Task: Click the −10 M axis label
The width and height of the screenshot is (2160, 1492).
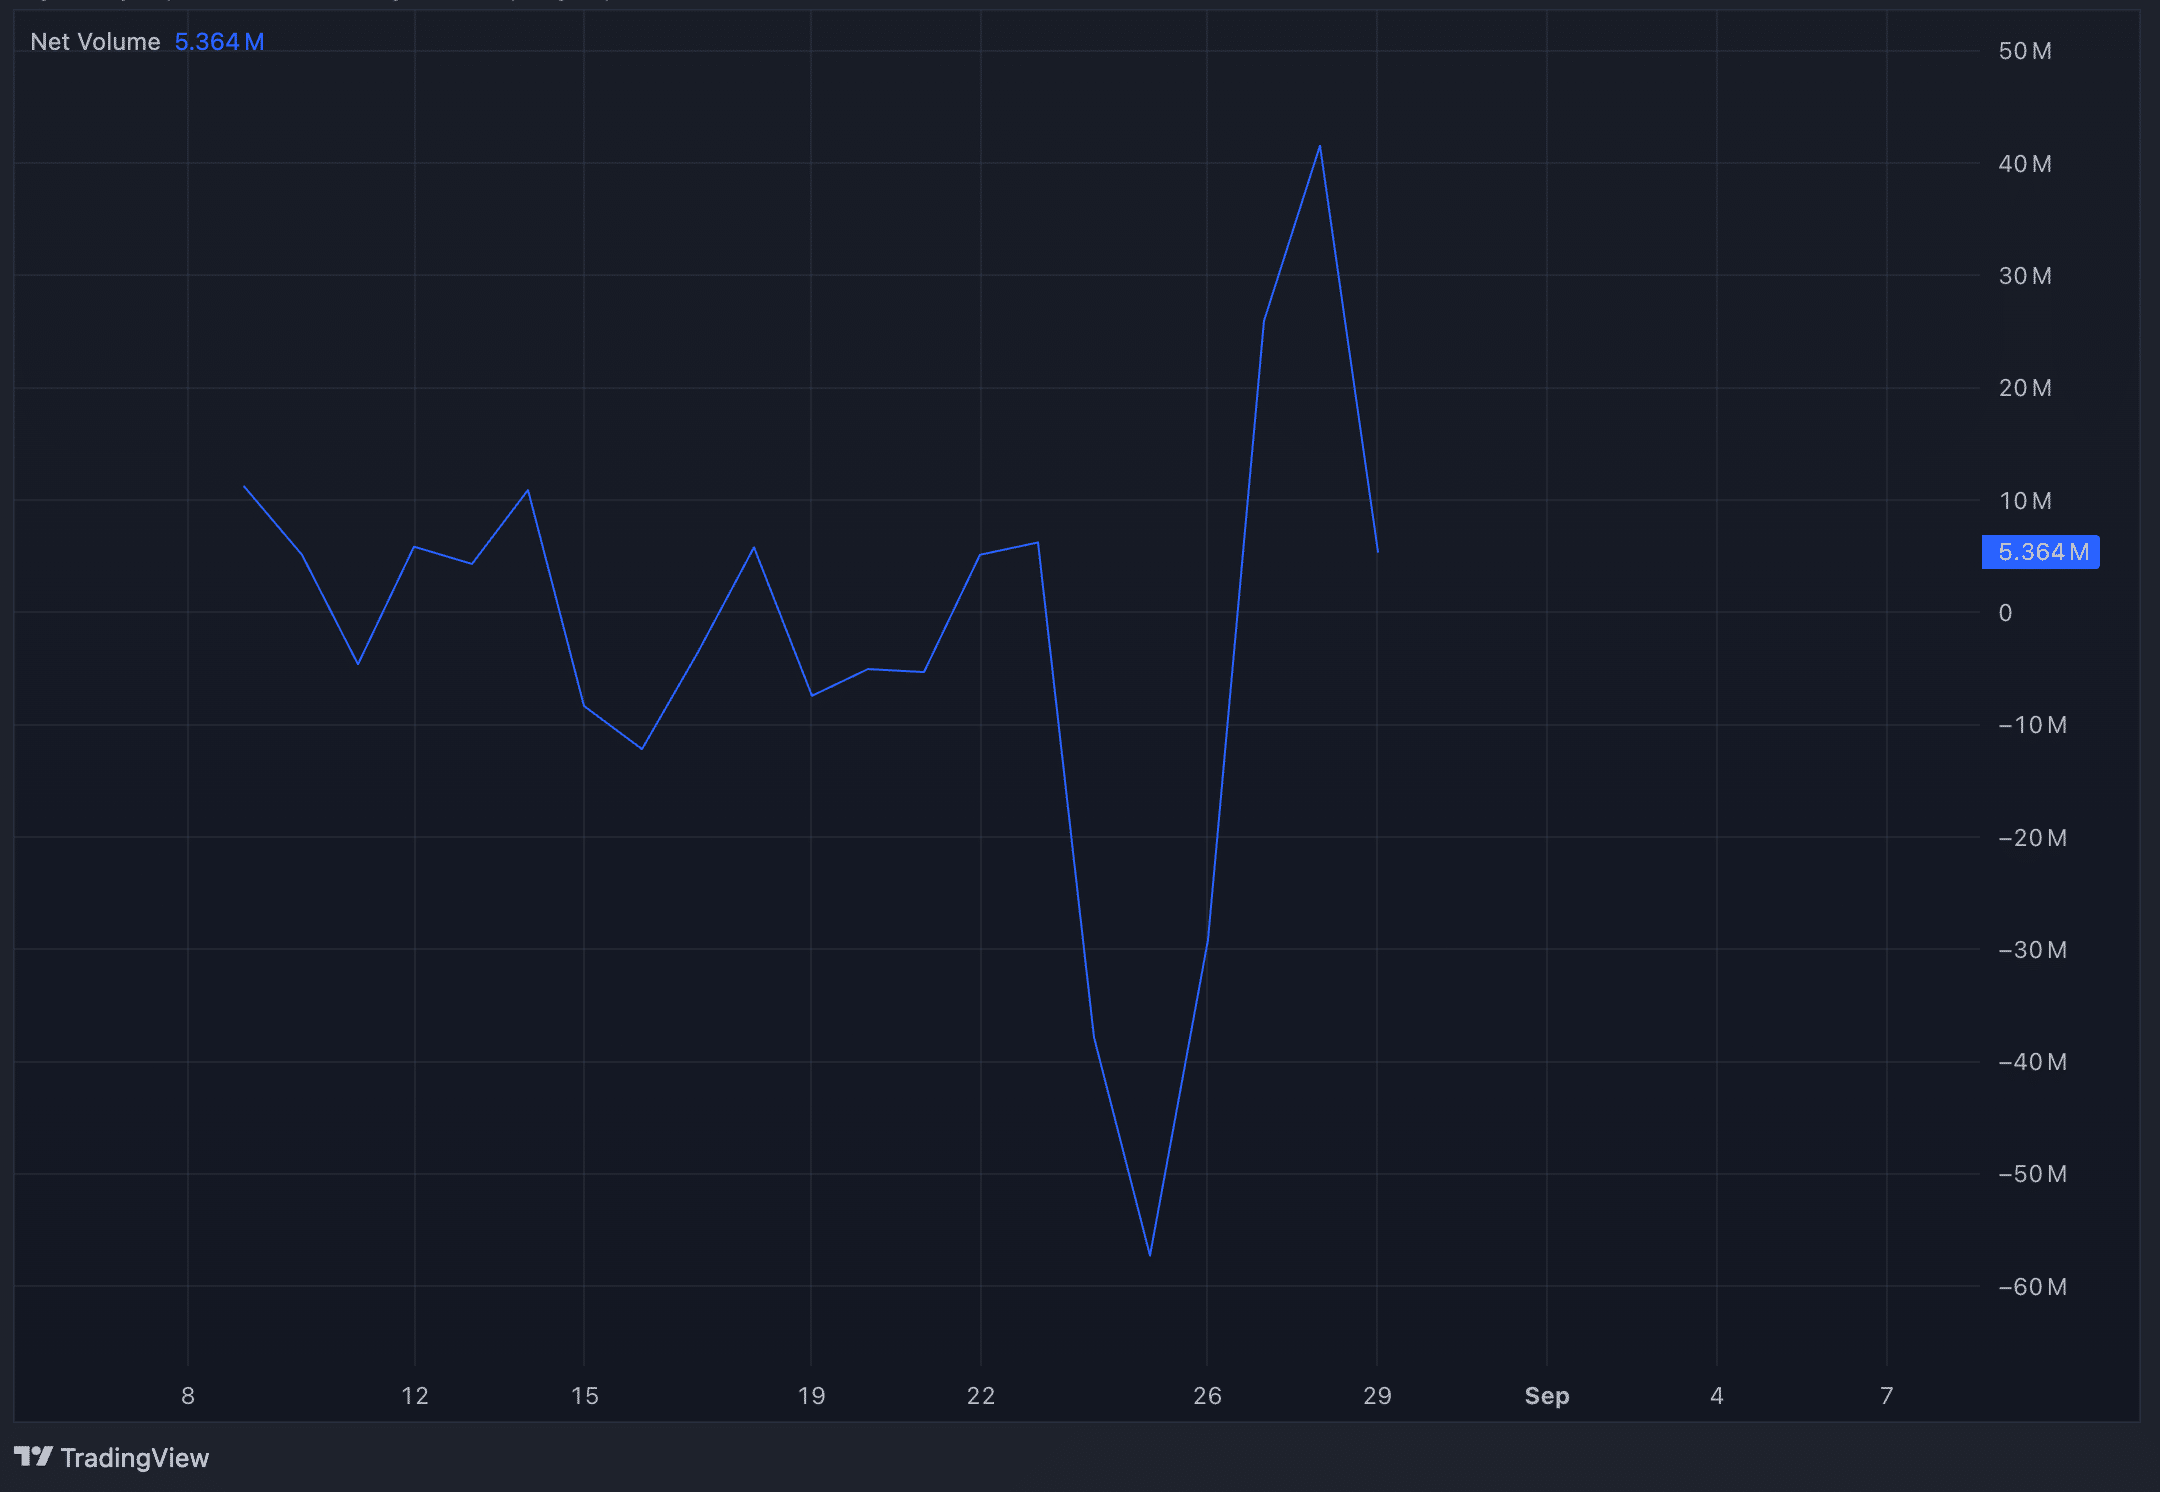Action: point(2032,725)
